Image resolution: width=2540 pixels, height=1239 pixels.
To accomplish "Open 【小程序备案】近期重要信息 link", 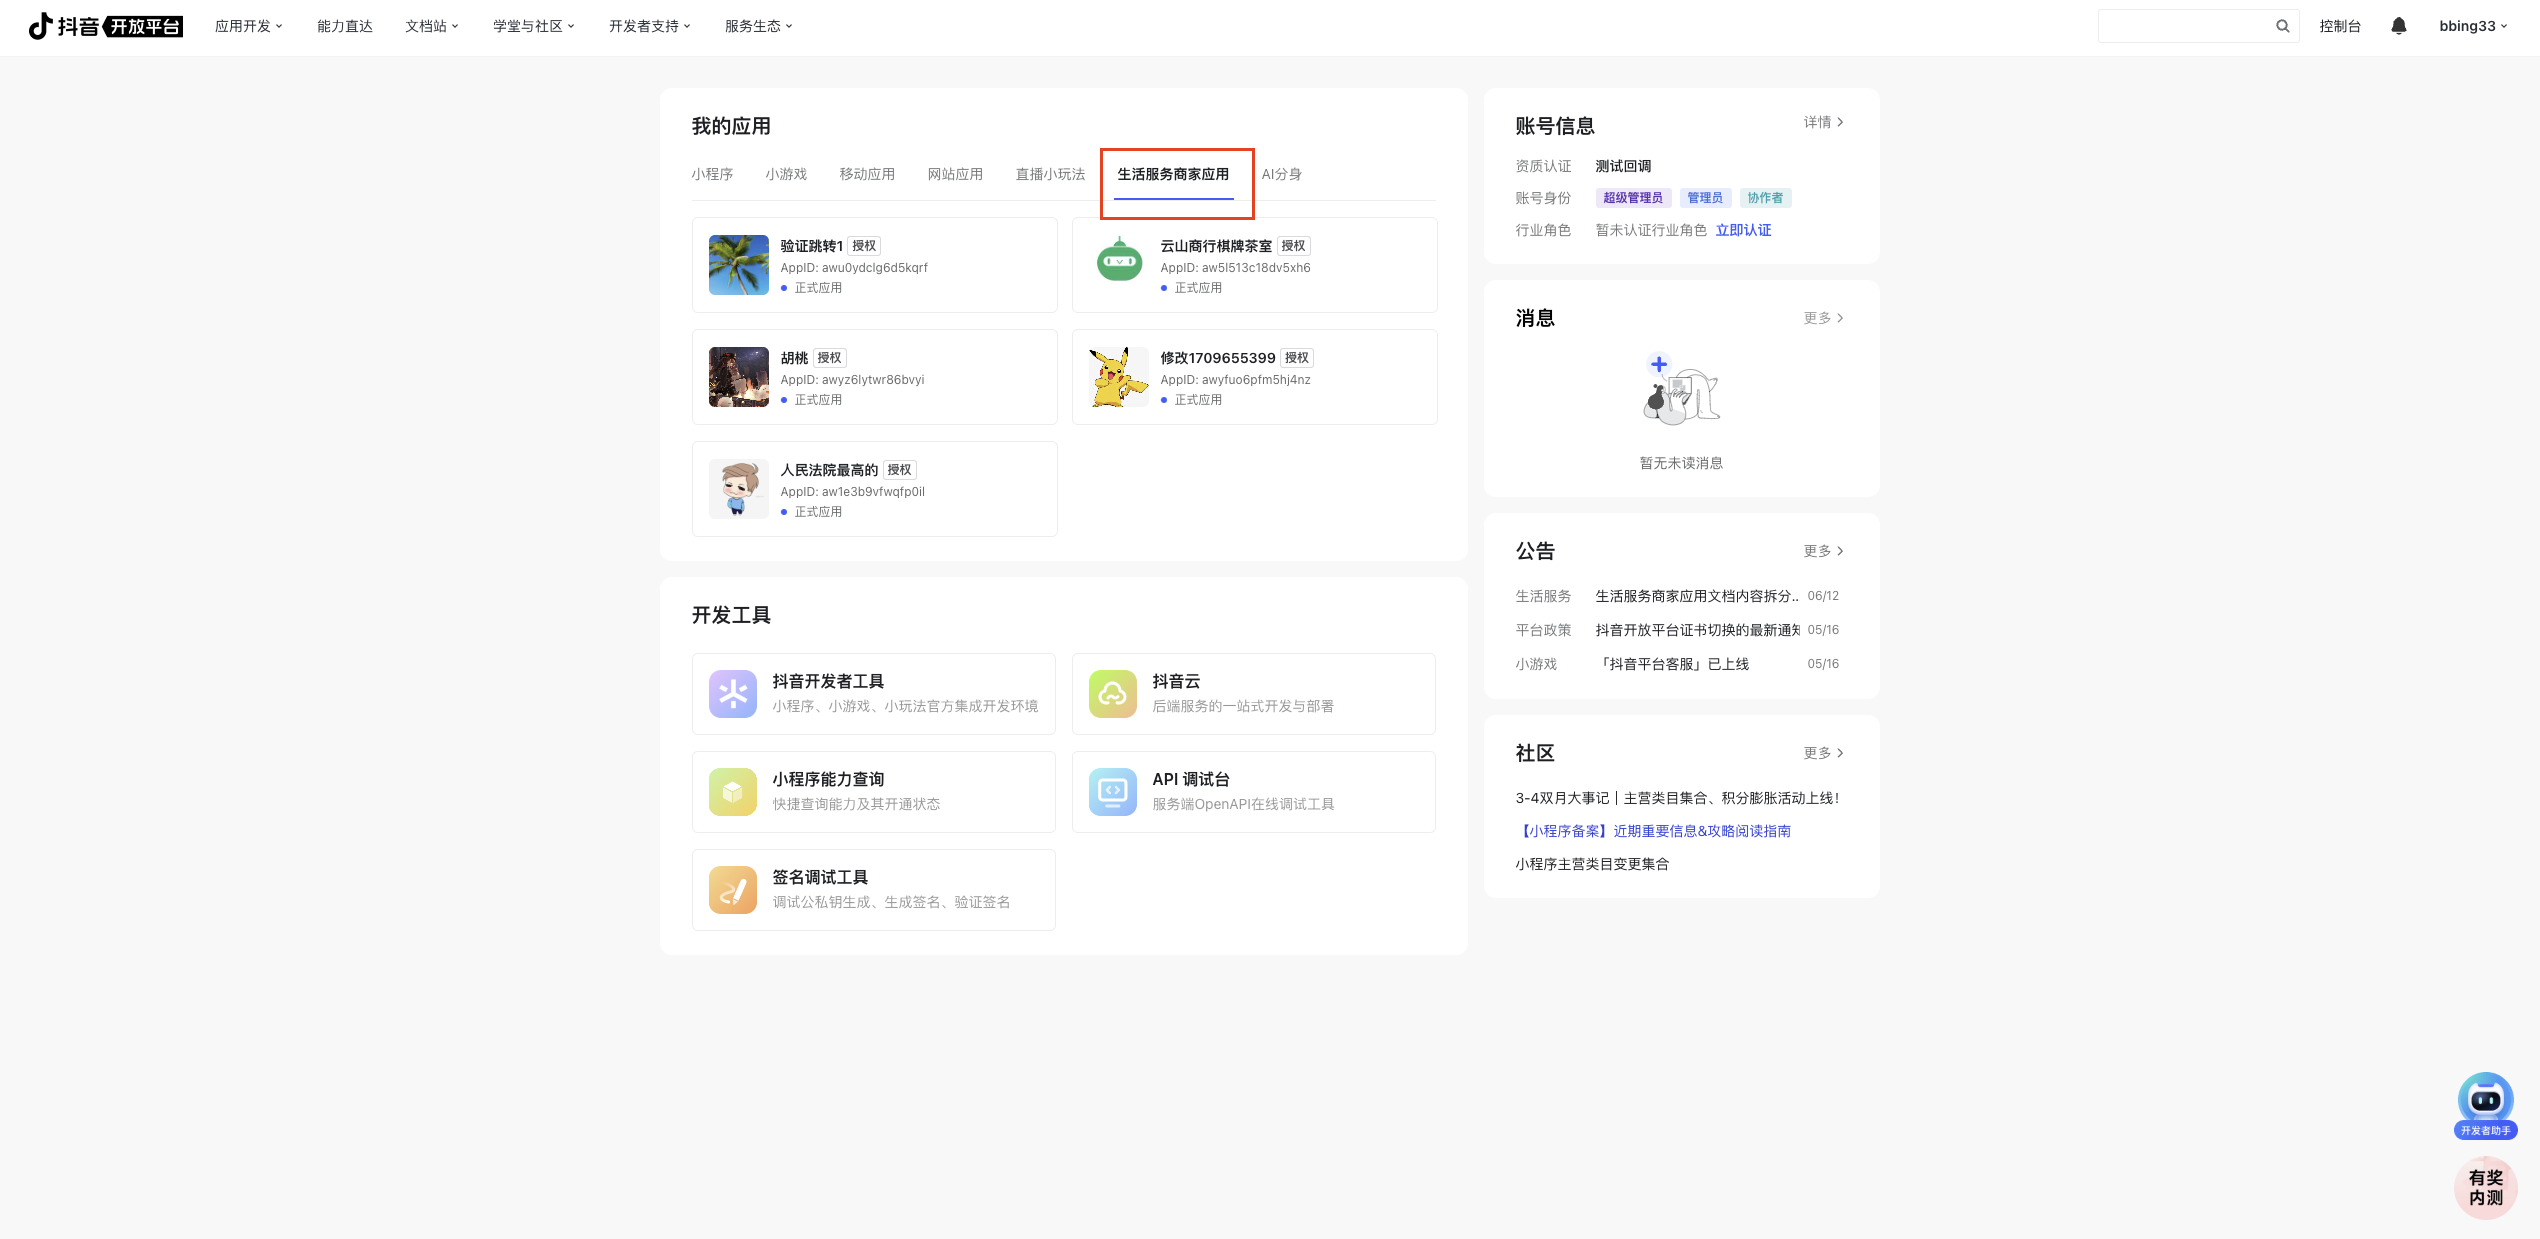I will click(x=1653, y=831).
